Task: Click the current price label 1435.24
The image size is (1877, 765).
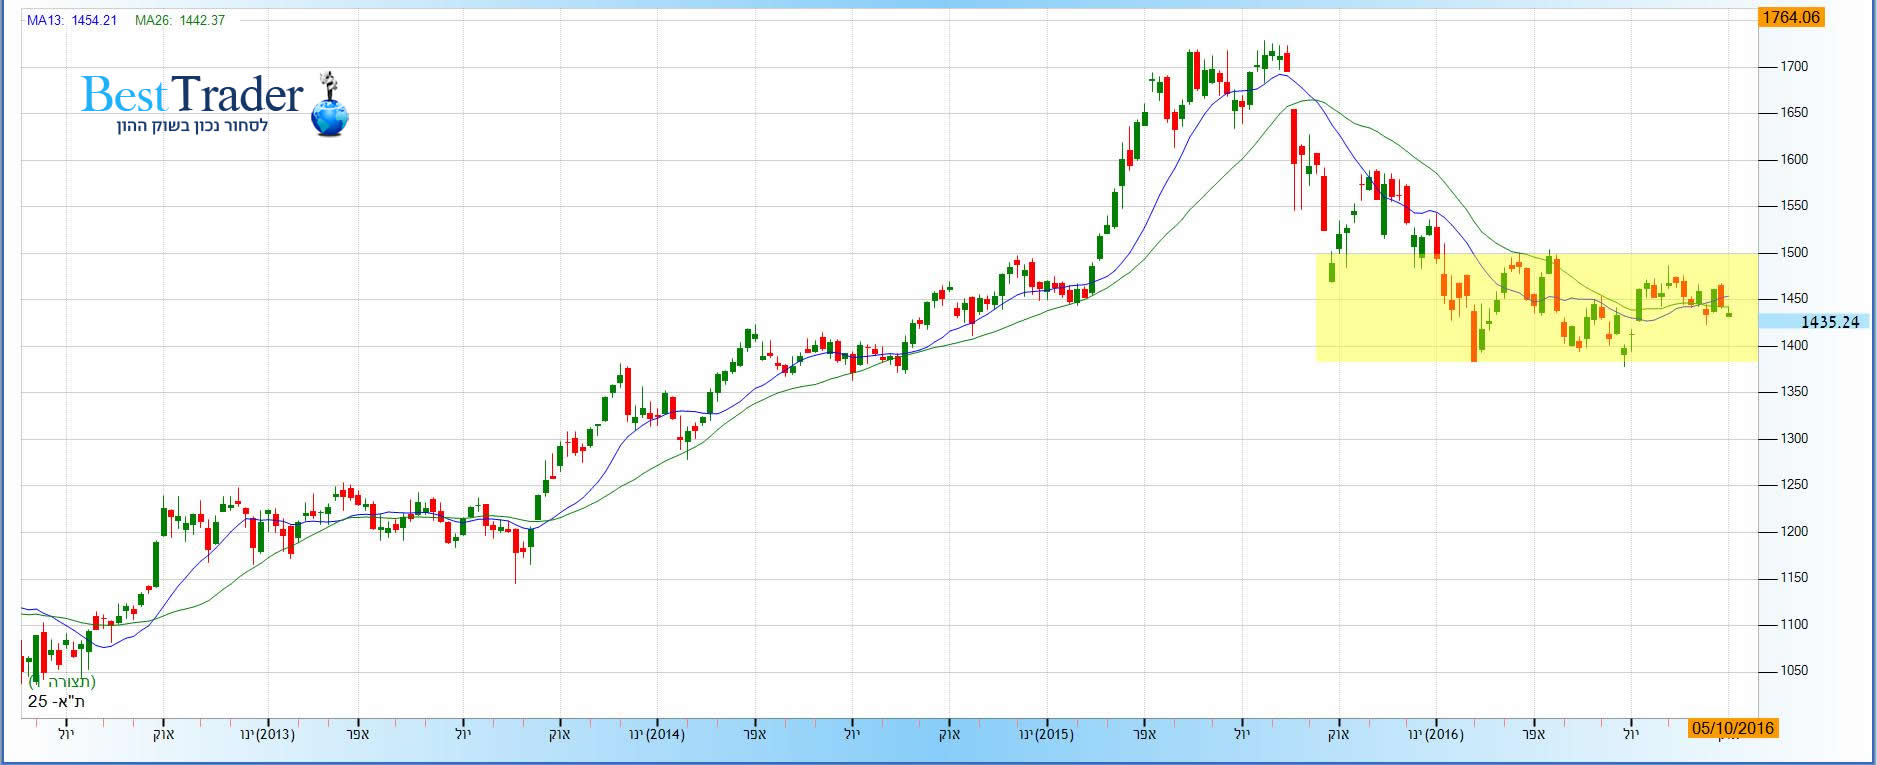Action: tap(1829, 322)
